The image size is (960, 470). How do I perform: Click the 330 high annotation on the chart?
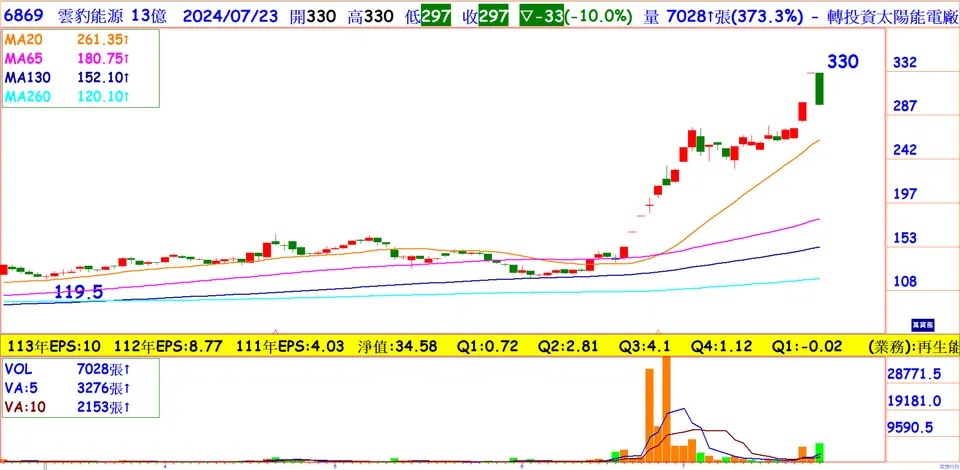843,61
